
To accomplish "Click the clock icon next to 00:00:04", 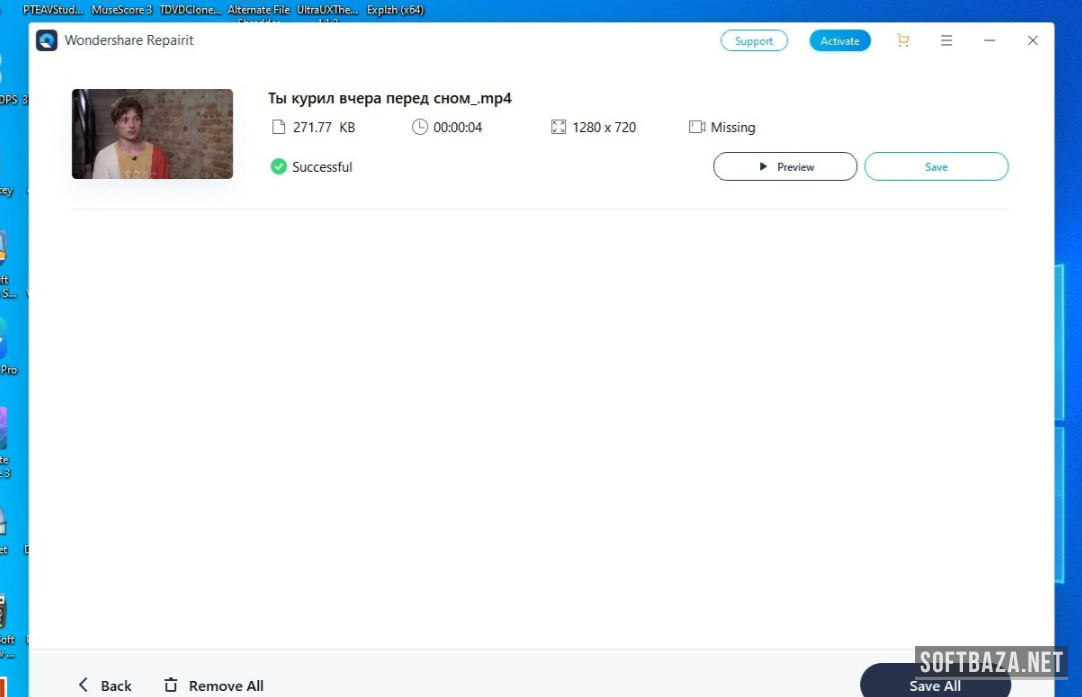I will [419, 127].
